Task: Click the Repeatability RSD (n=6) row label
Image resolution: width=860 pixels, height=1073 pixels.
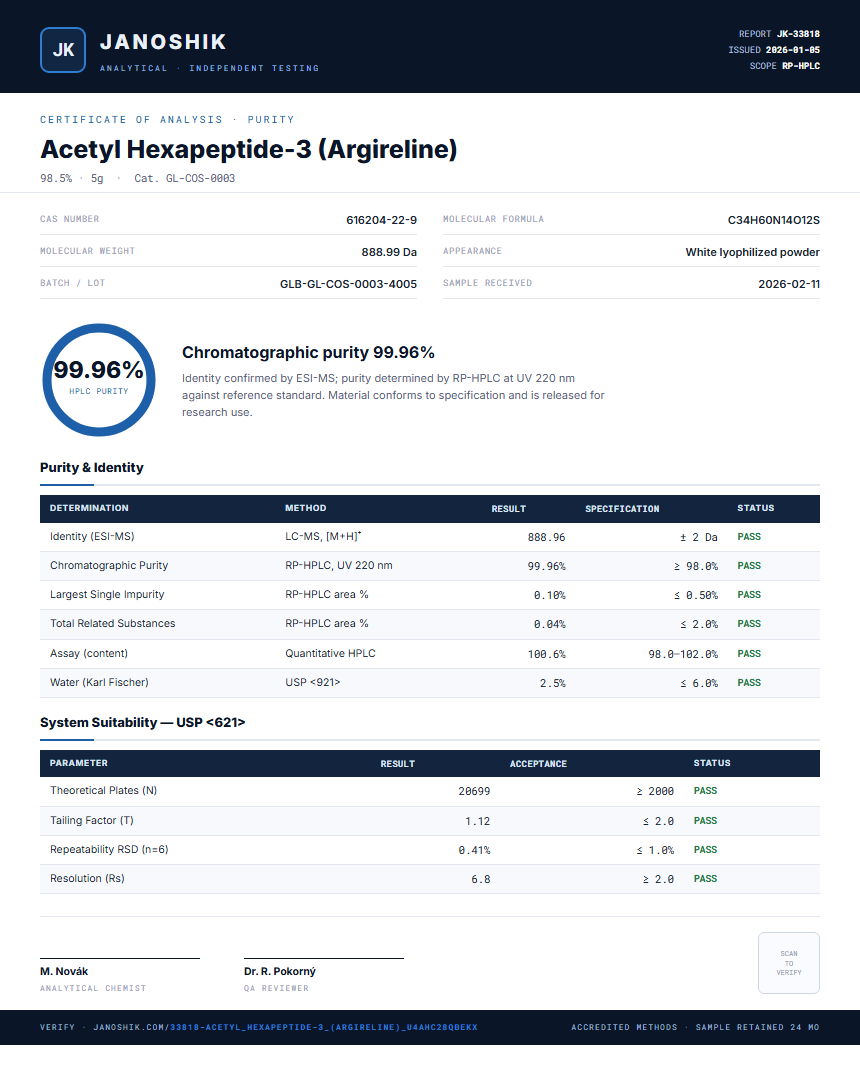Action: 109,849
